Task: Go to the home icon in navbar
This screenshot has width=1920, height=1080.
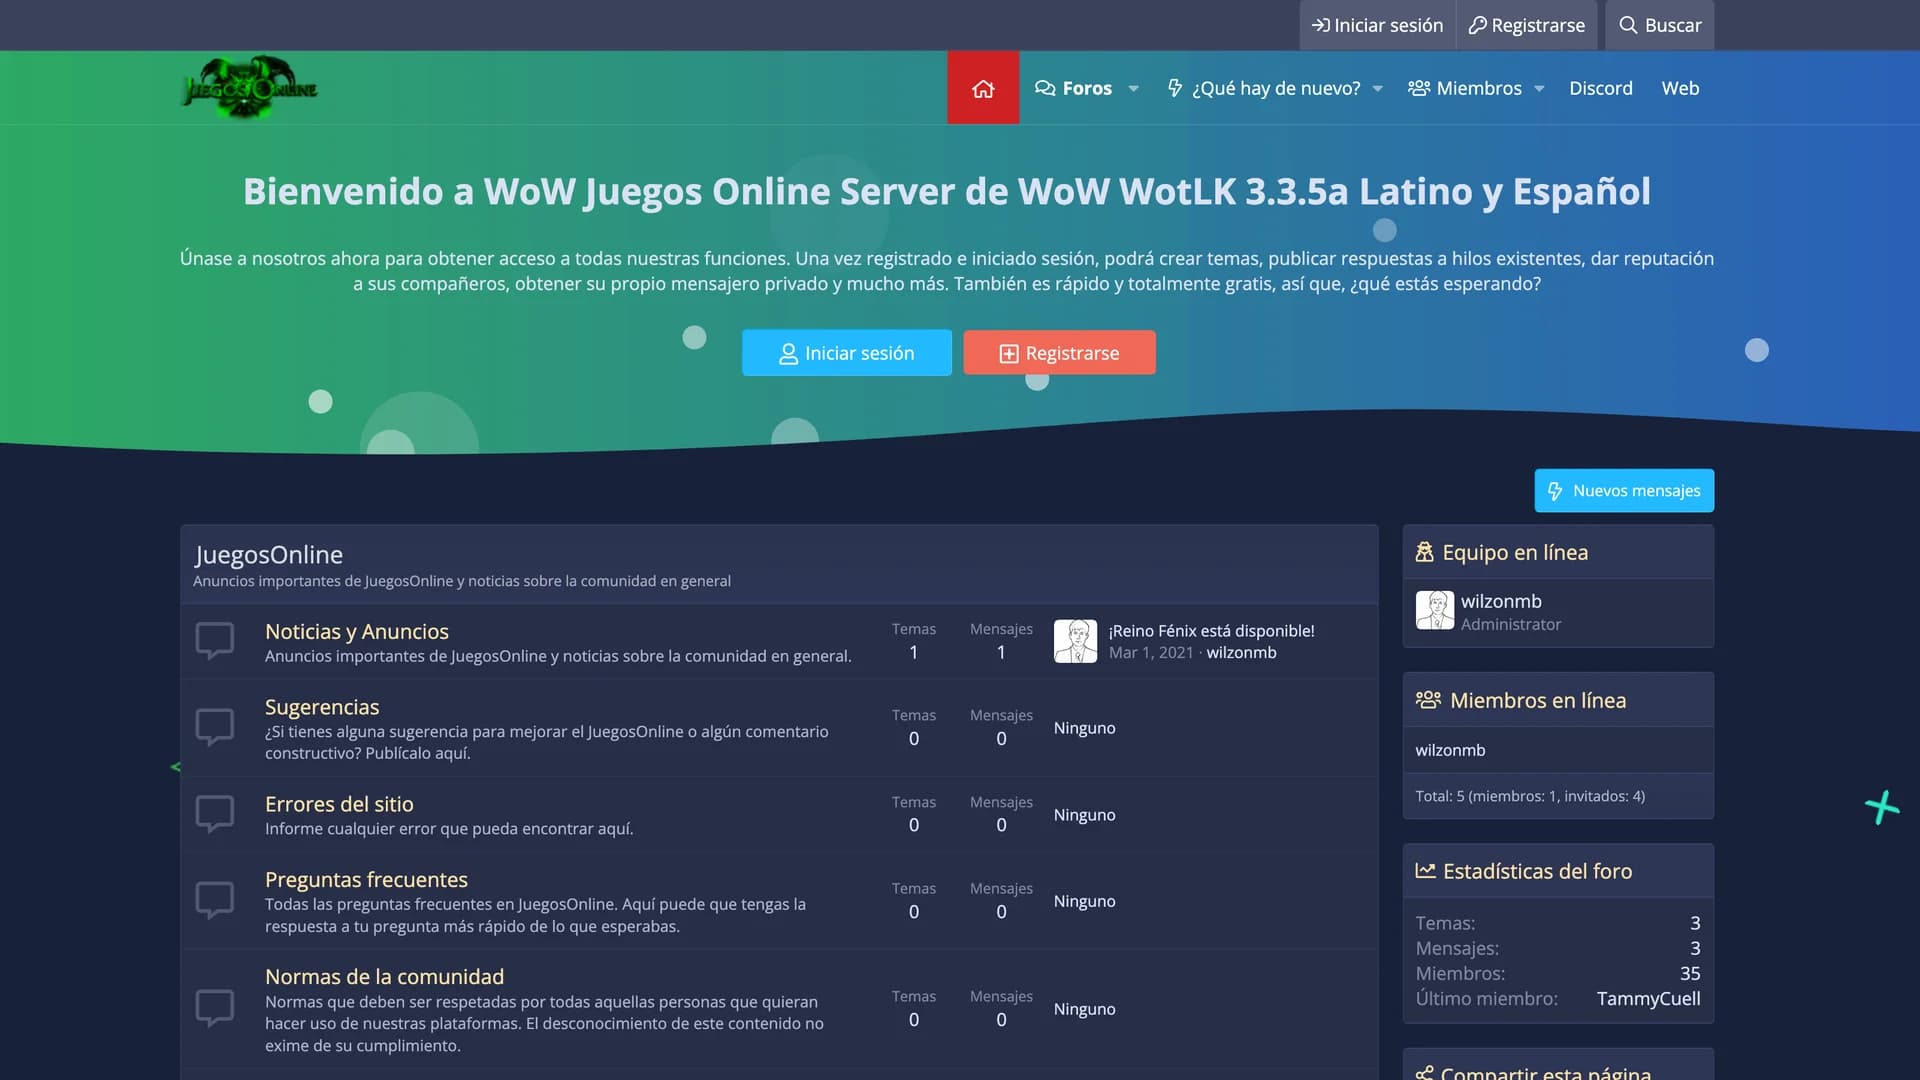Action: pos(983,88)
